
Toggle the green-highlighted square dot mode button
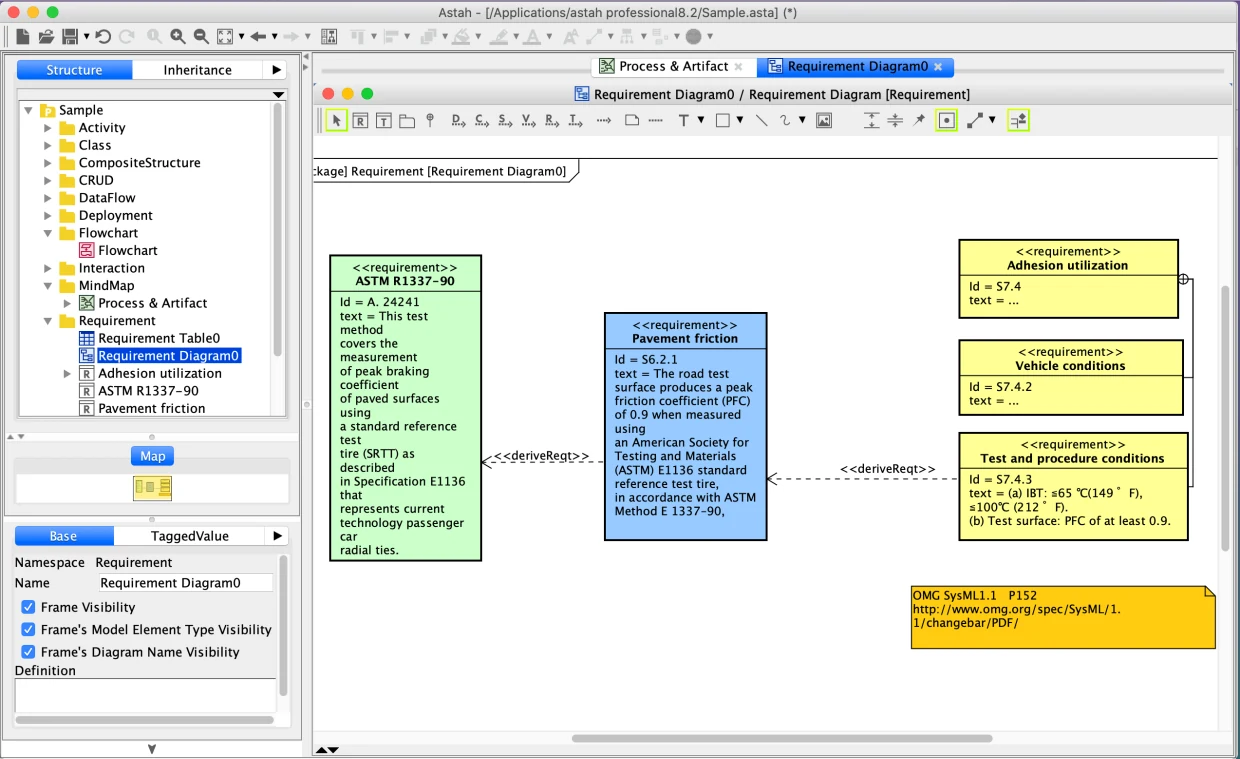(x=946, y=121)
